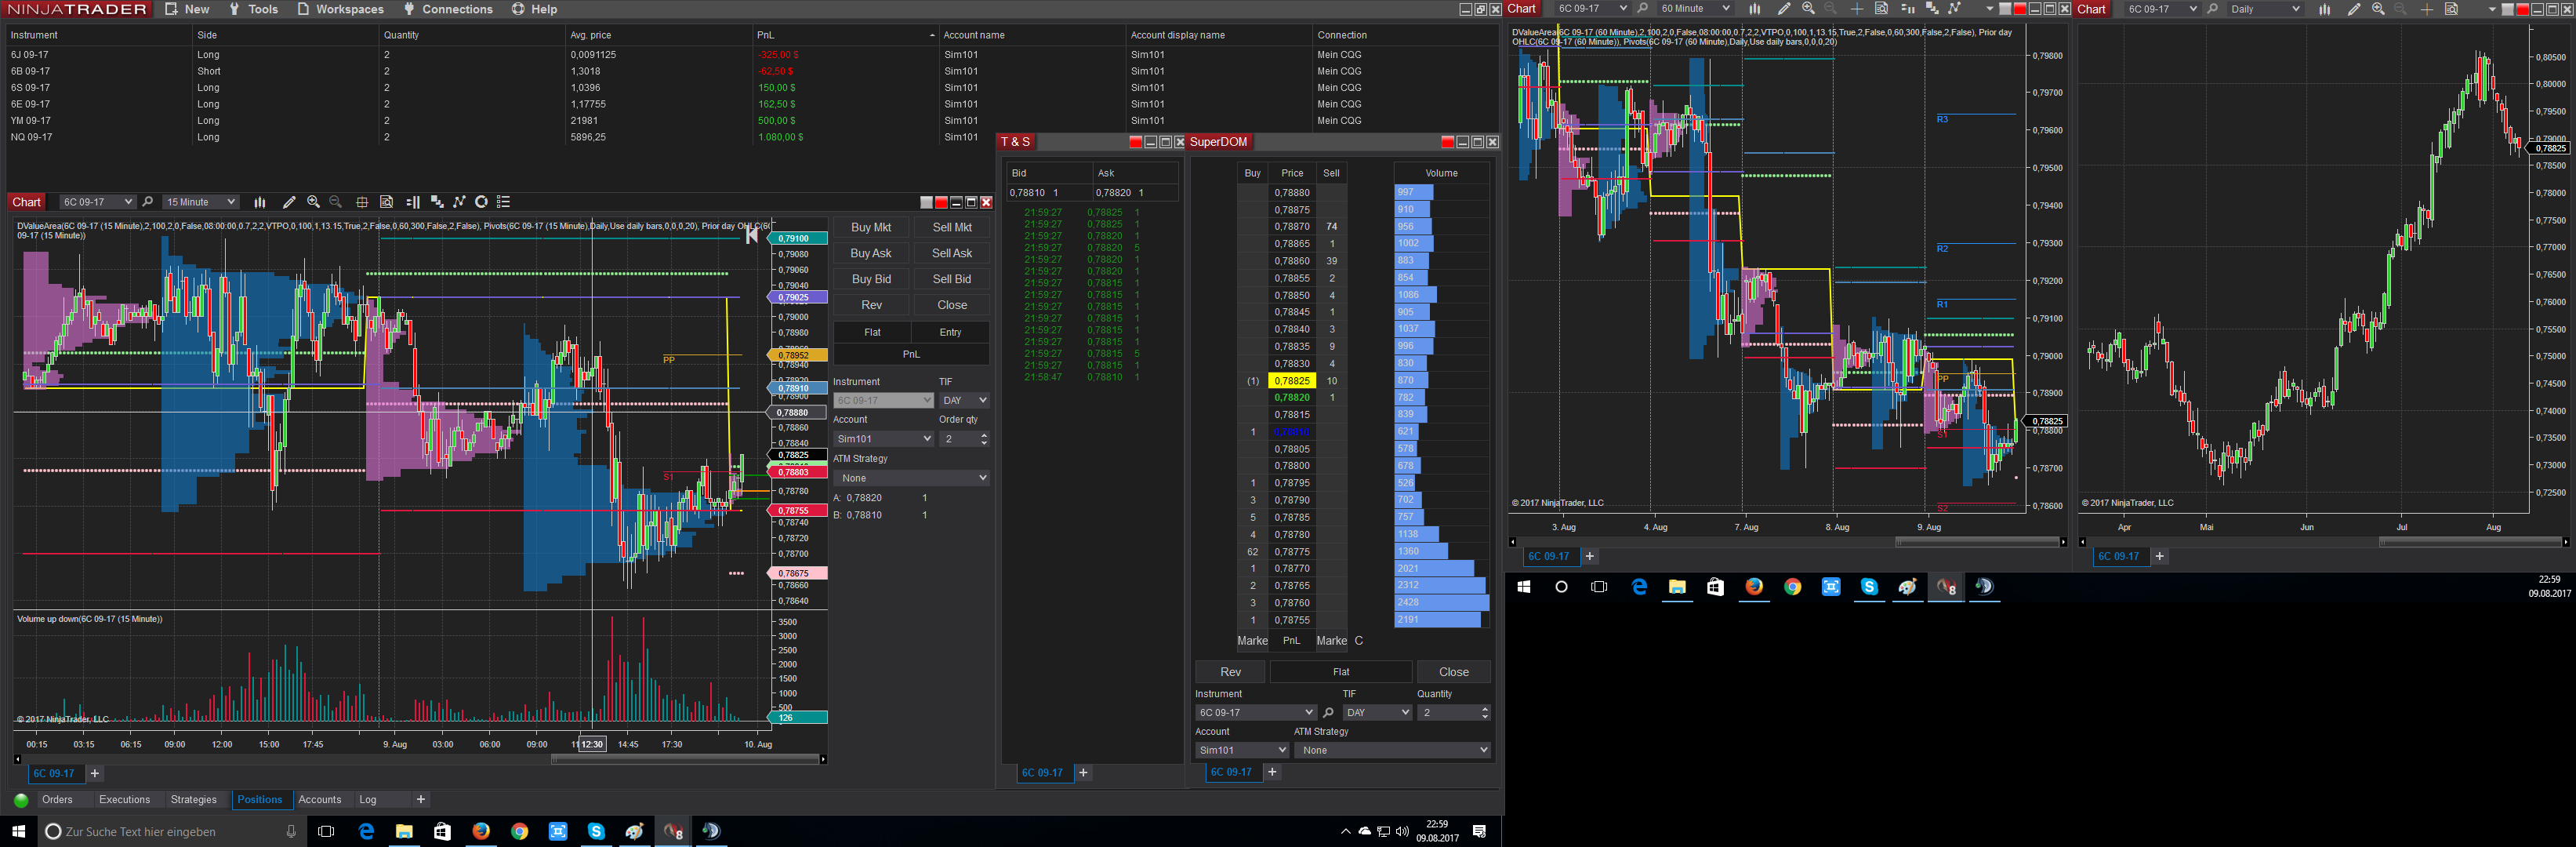The image size is (2576, 847).
Task: Open Strategies dialog in 15 Minute chart
Action: pyautogui.click(x=460, y=202)
